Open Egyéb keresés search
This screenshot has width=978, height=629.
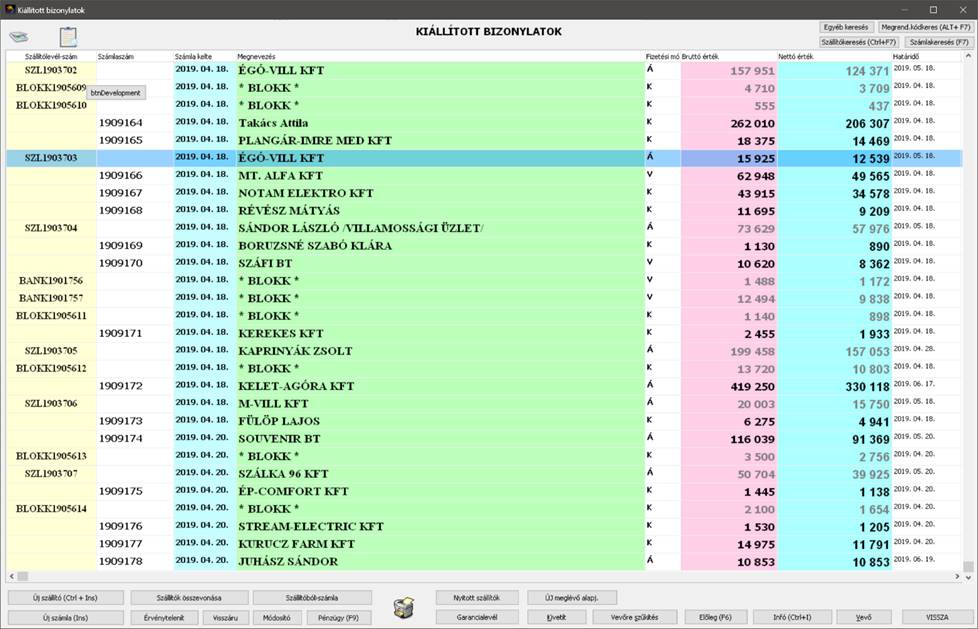pyautogui.click(x=846, y=27)
